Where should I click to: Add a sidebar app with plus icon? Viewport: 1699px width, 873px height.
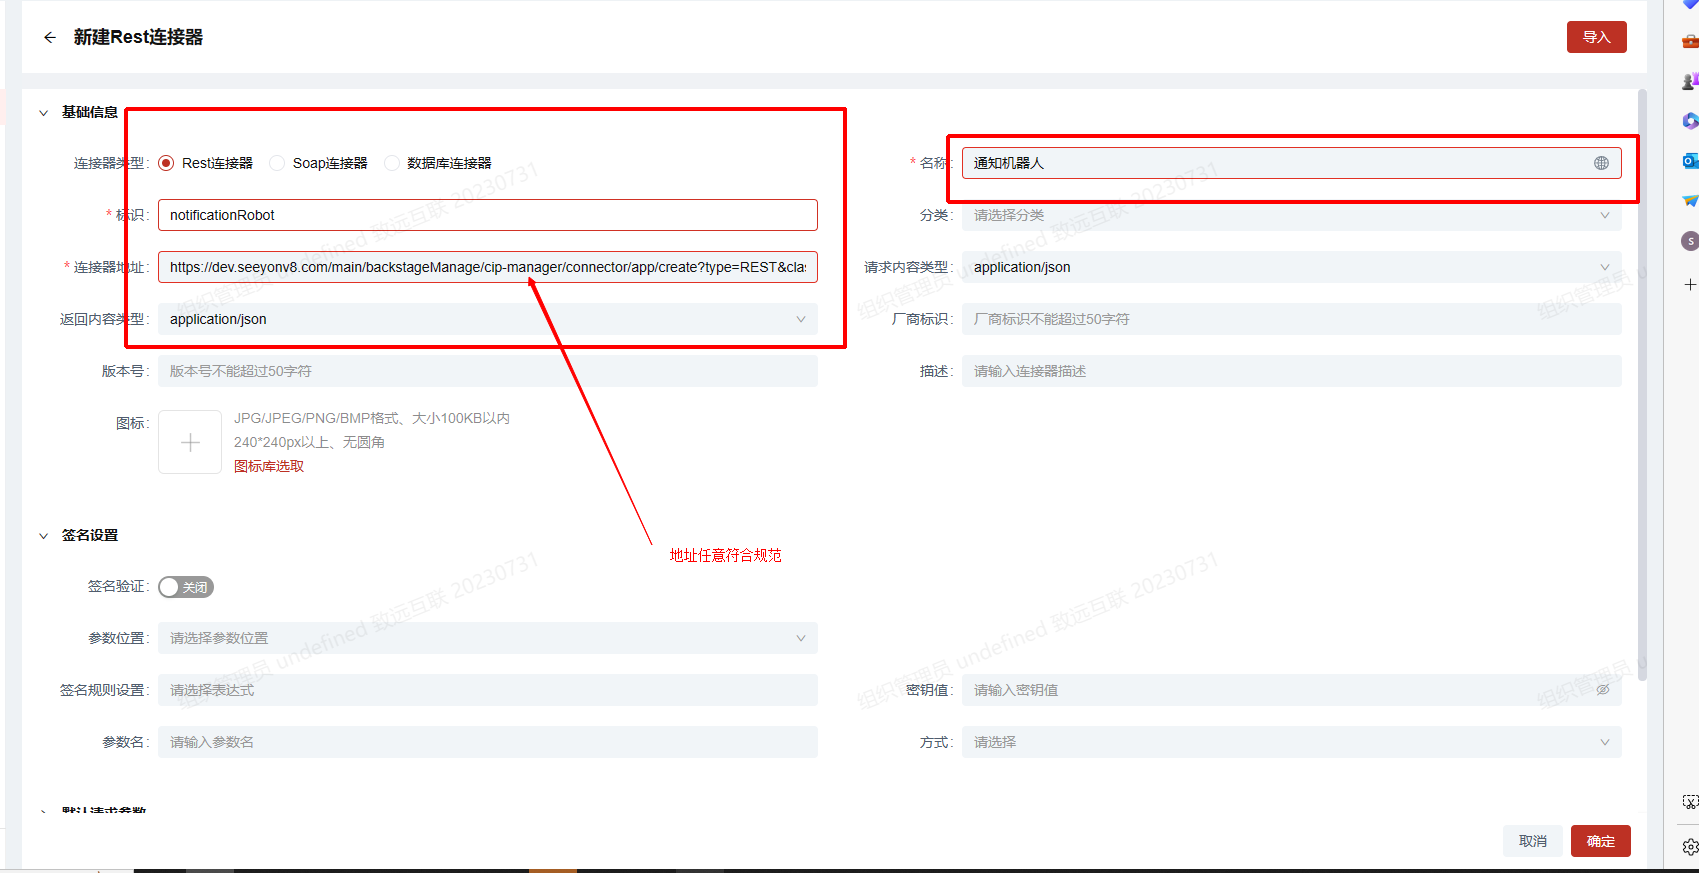point(1690,285)
